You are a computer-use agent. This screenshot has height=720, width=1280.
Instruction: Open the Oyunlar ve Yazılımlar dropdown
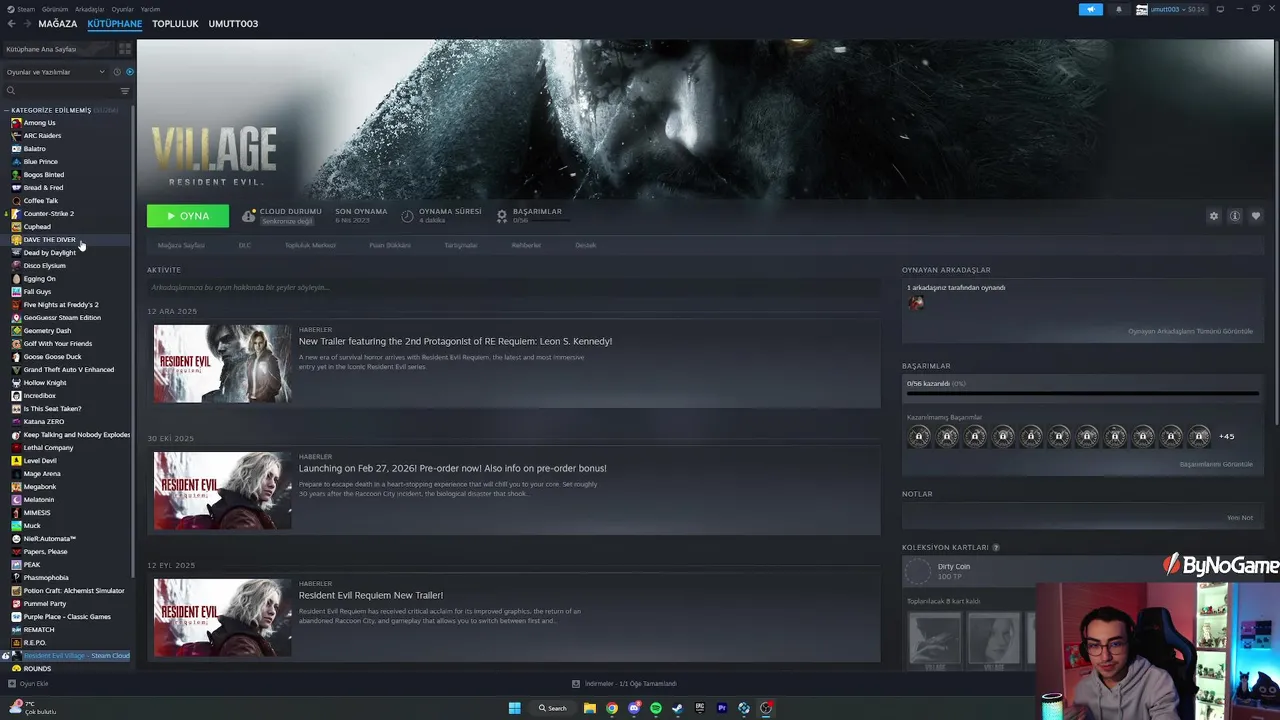coord(55,72)
